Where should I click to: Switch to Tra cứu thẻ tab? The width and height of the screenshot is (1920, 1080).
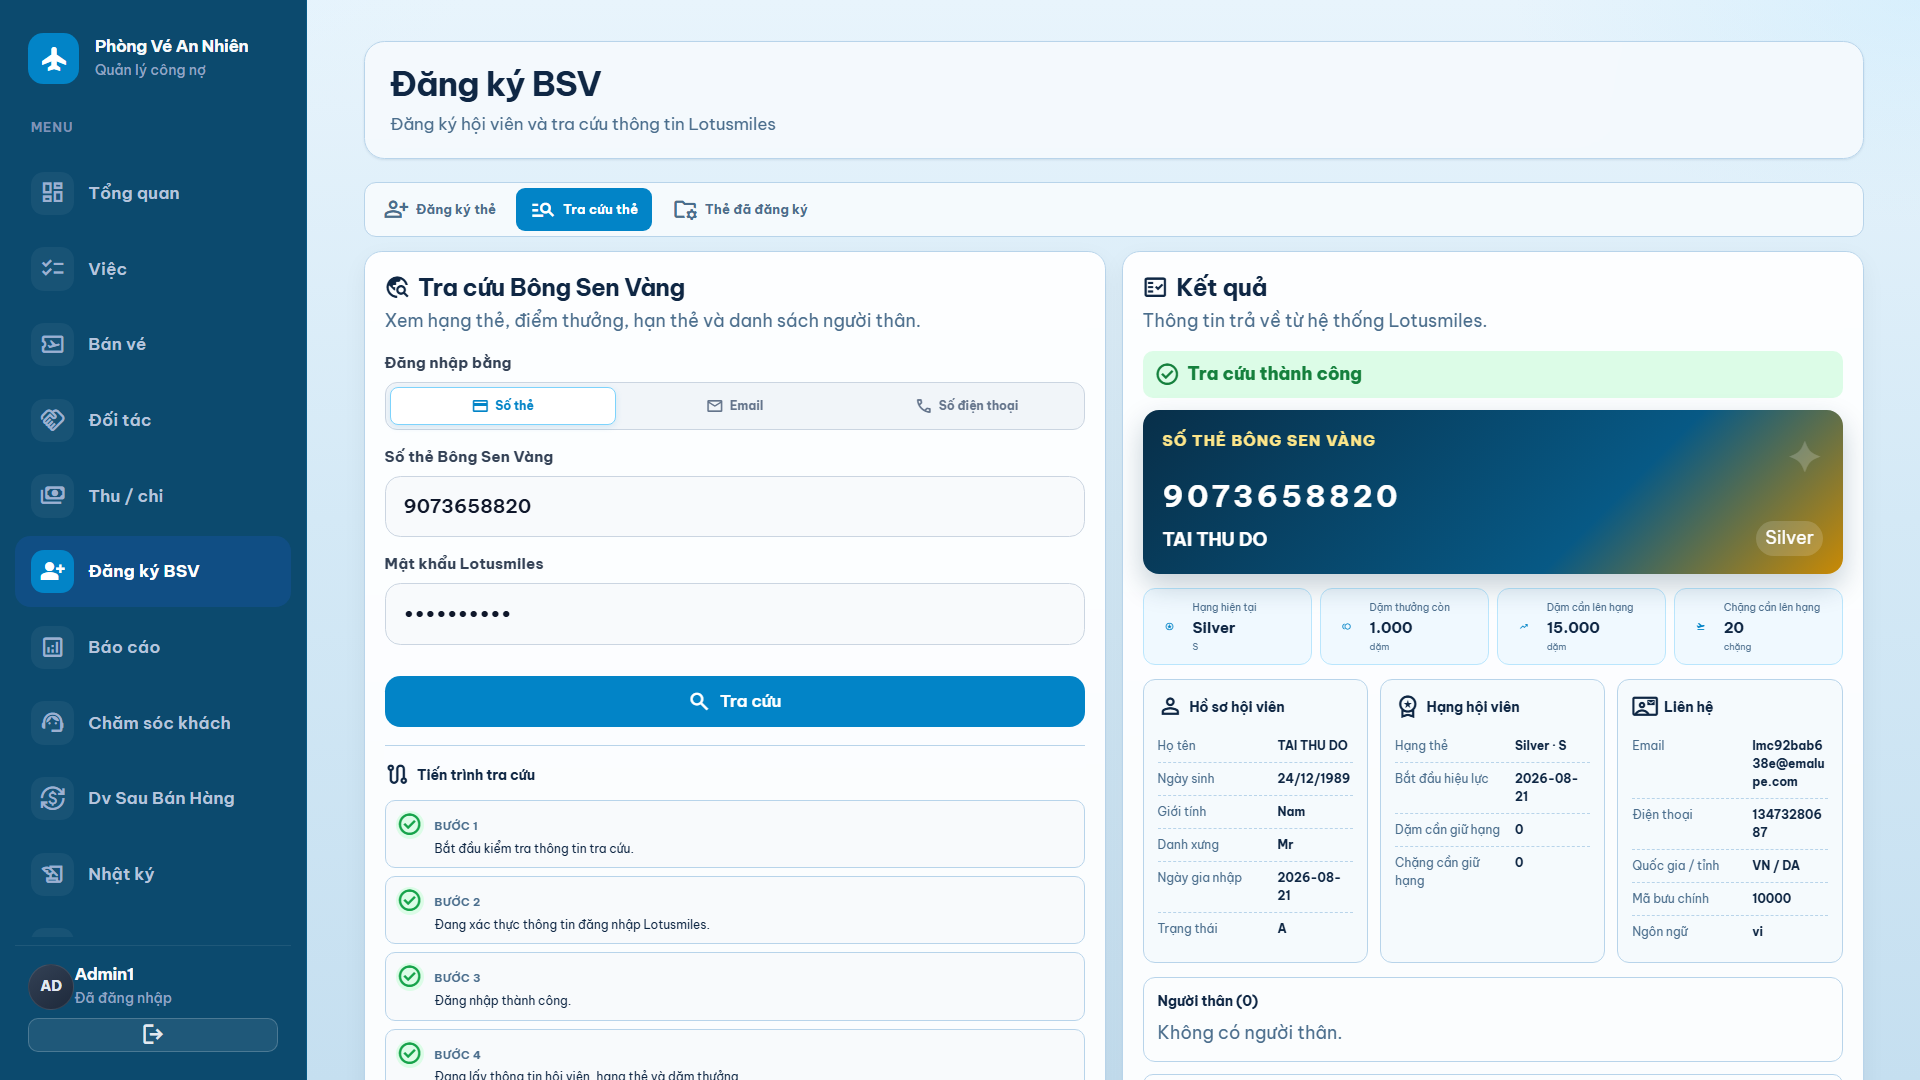[584, 210]
